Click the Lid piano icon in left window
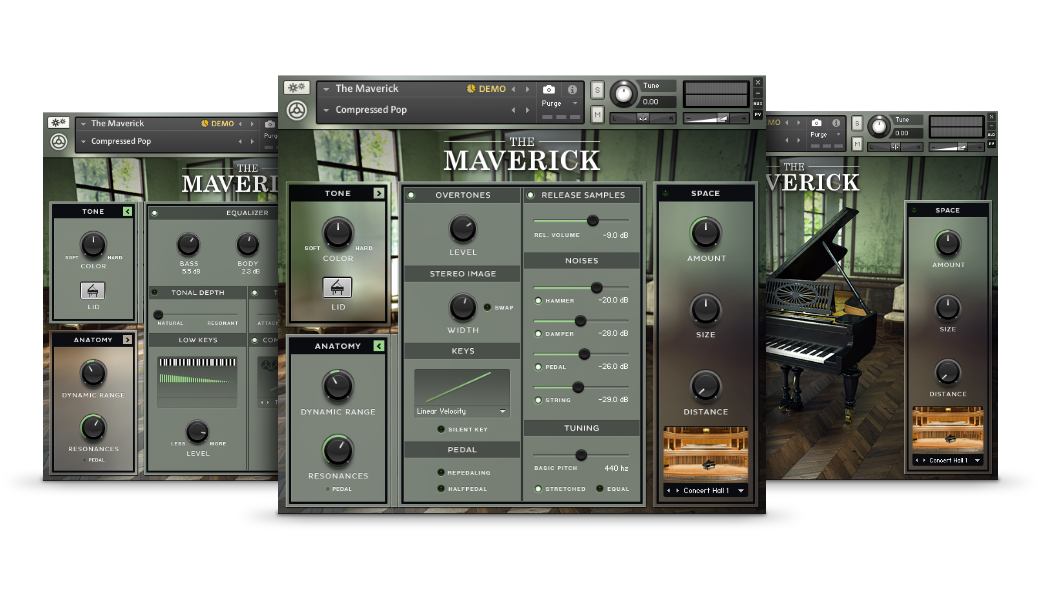1040x600 pixels. [93, 290]
